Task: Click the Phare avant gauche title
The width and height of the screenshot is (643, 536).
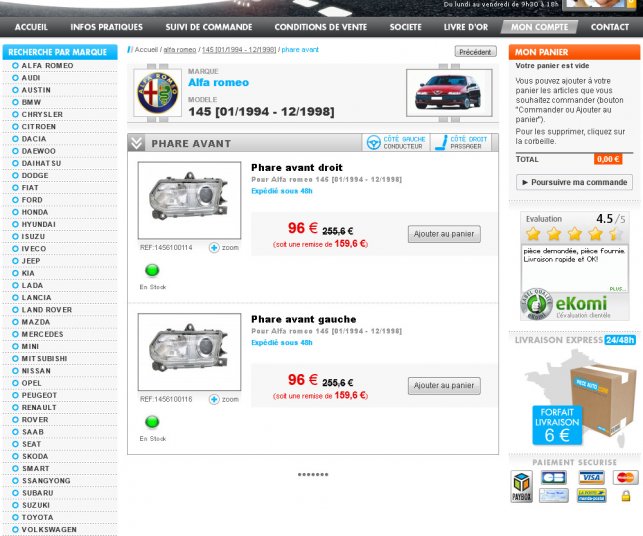Action: point(304,319)
